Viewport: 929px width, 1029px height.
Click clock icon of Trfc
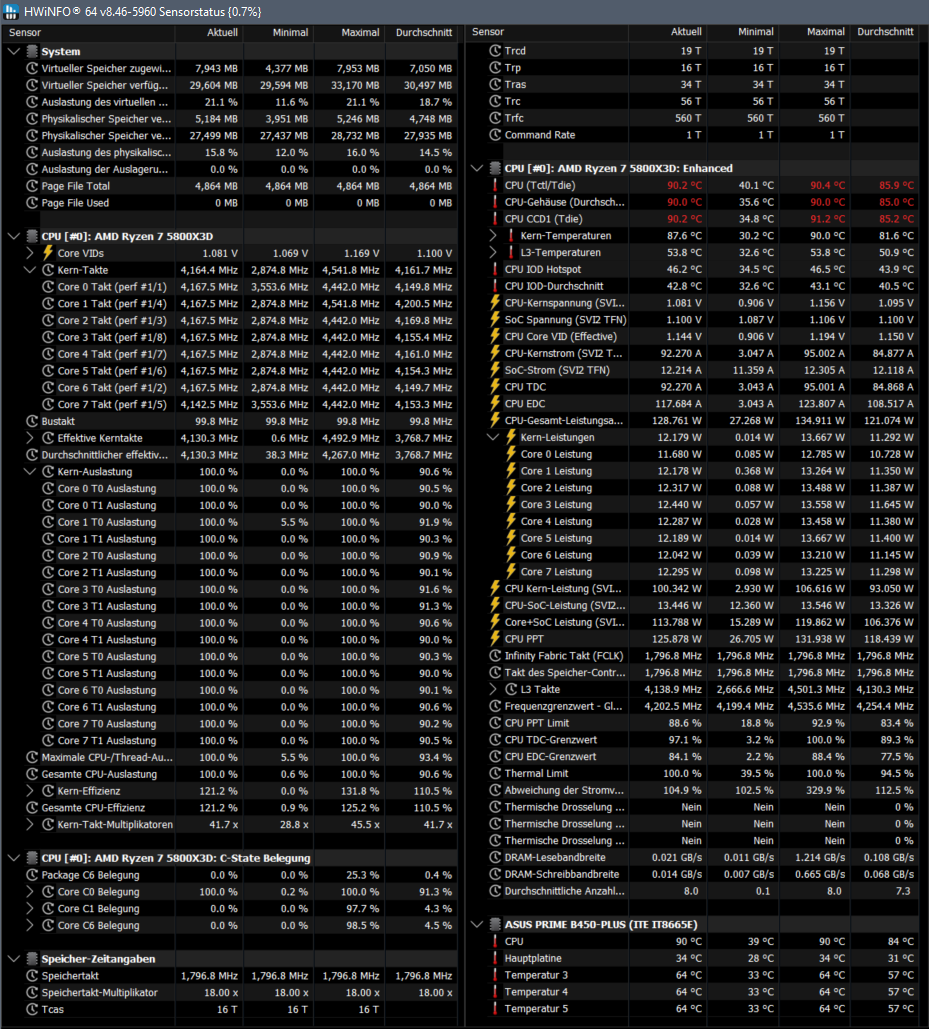[495, 117]
